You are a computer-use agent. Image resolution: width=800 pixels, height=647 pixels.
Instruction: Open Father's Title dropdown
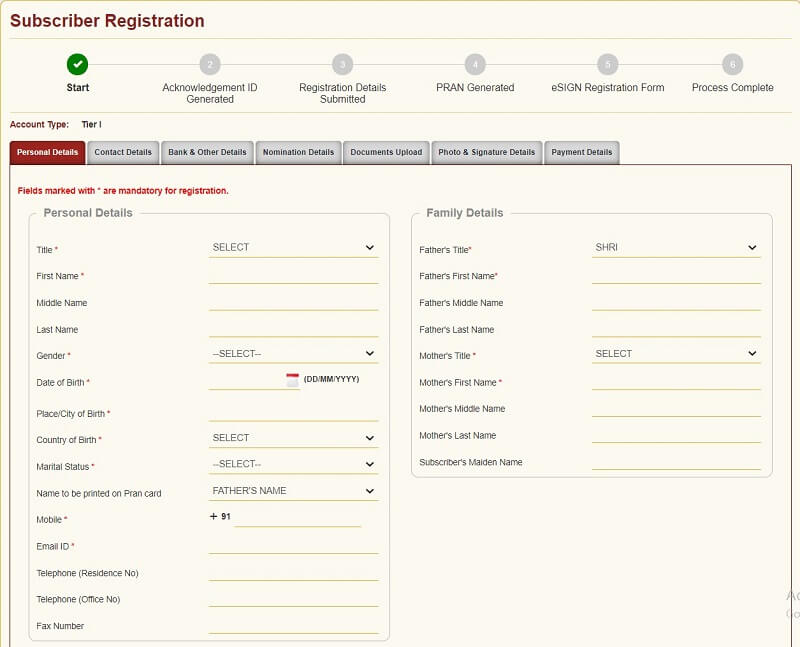pyautogui.click(x=676, y=247)
